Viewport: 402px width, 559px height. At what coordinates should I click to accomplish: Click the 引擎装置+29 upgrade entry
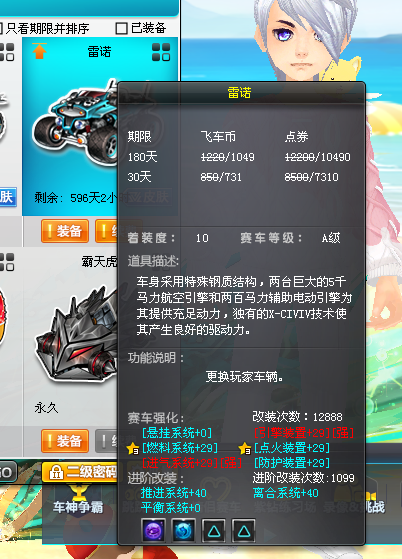pyautogui.click(x=304, y=433)
